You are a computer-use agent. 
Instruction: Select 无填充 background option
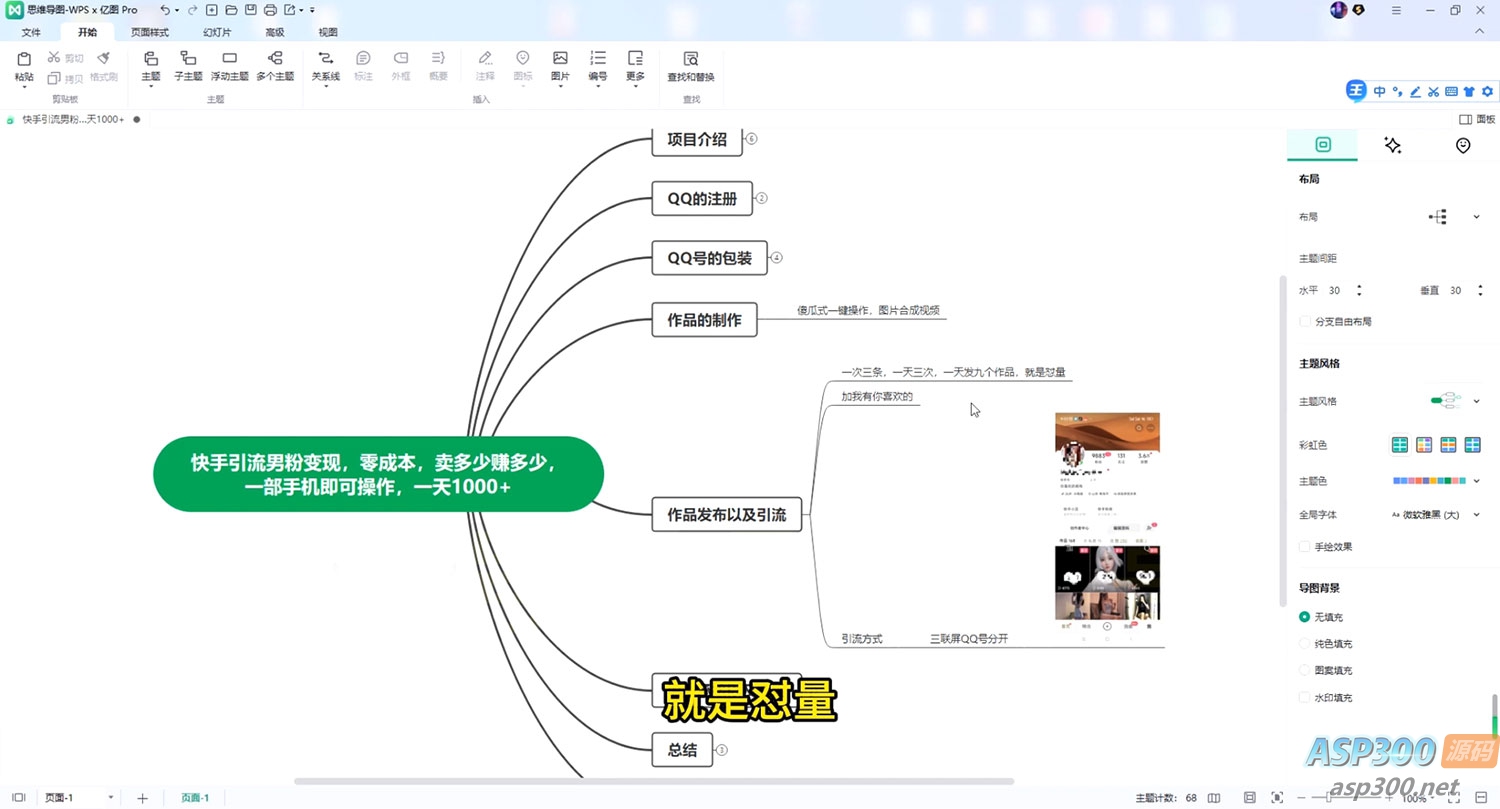pyautogui.click(x=1304, y=617)
